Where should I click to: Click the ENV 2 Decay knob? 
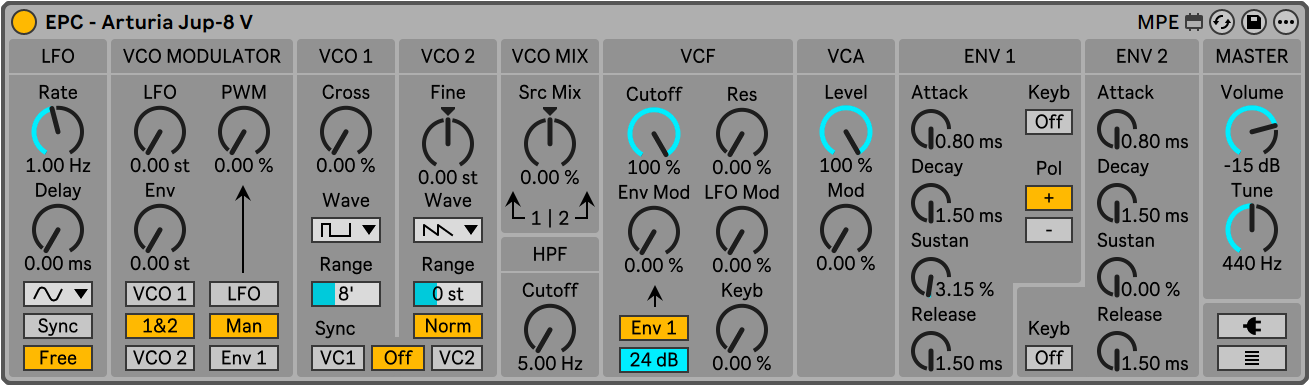pyautogui.click(x=1116, y=202)
